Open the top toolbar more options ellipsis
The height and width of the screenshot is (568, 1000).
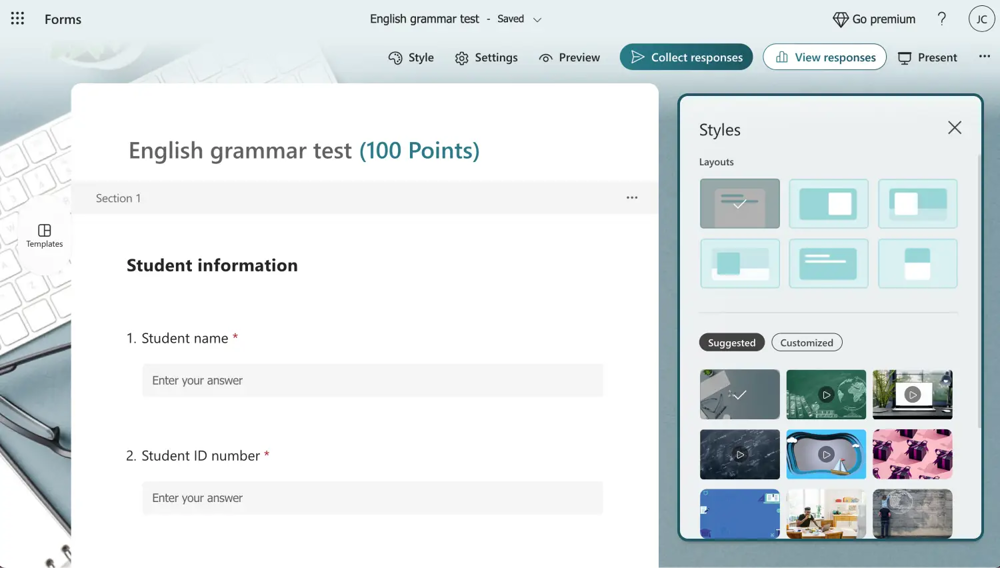pos(984,57)
